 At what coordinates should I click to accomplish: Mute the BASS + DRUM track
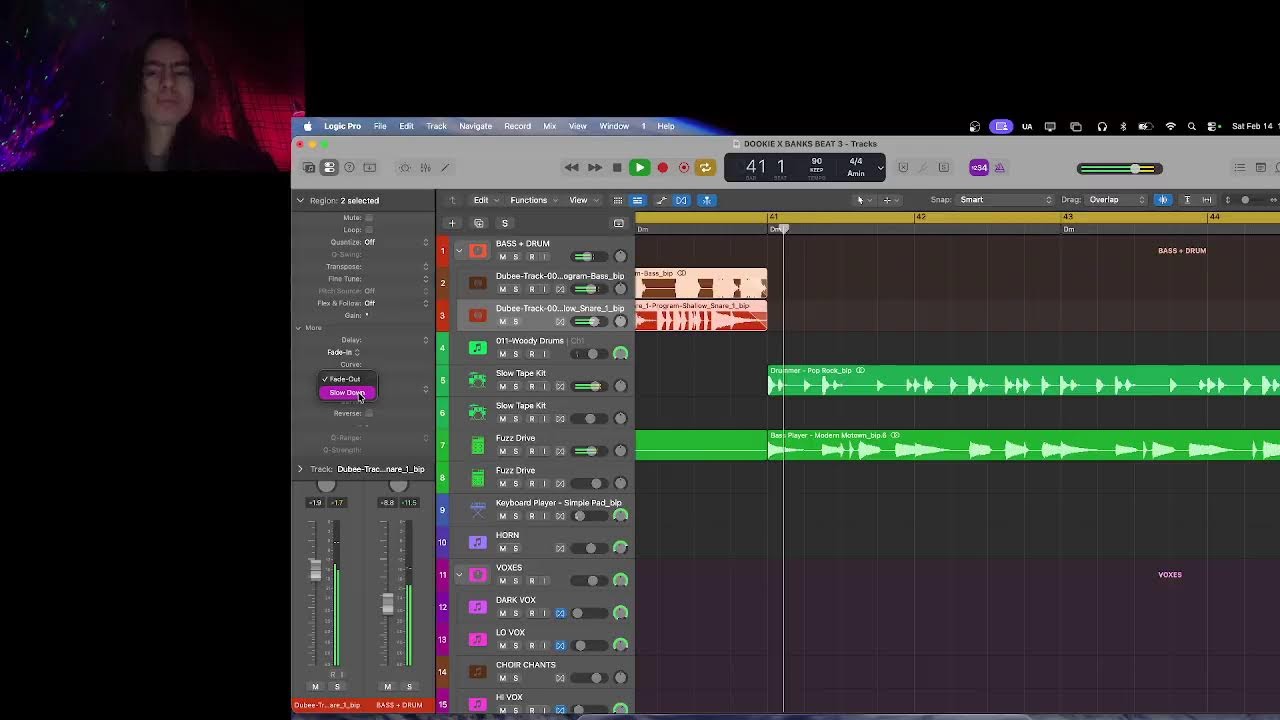click(x=502, y=257)
